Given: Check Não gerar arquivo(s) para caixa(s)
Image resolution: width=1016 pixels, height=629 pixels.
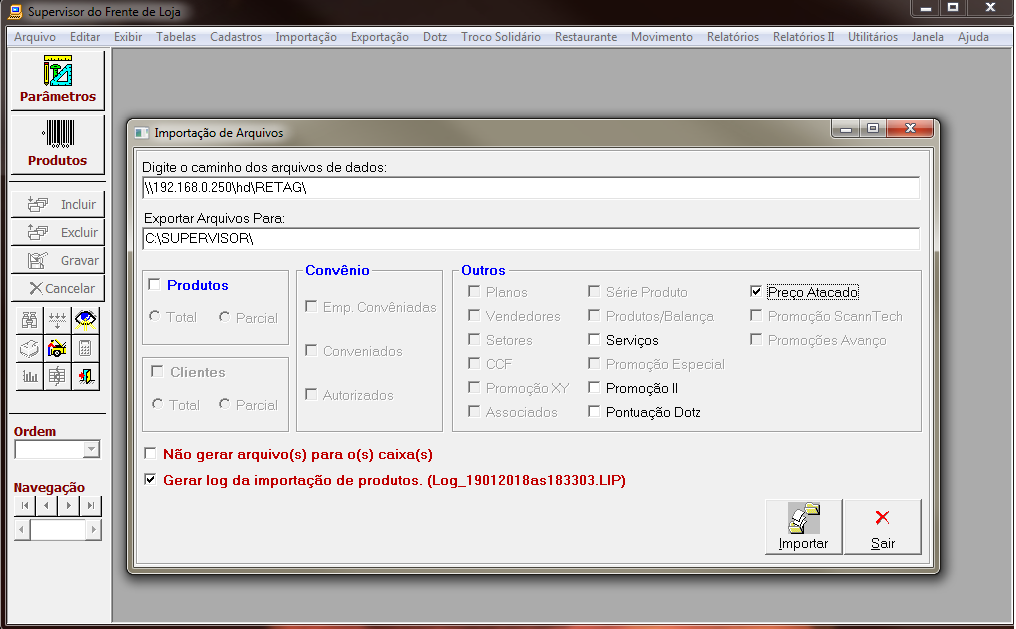Looking at the screenshot, I should click(x=151, y=453).
